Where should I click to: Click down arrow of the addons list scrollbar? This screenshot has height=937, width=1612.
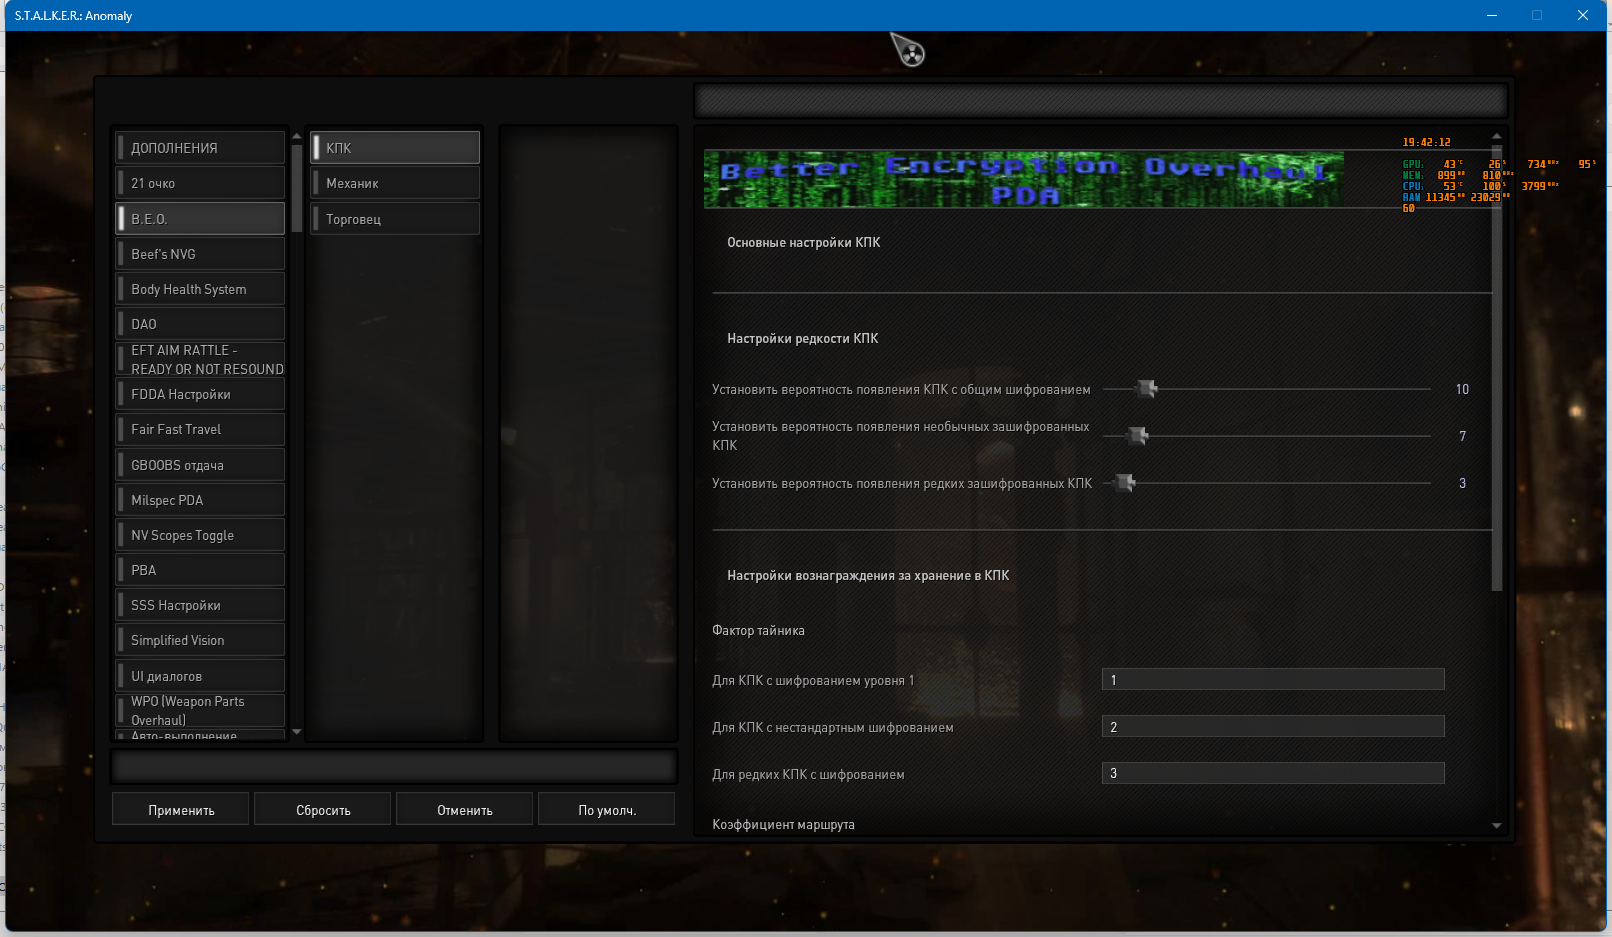pos(296,732)
